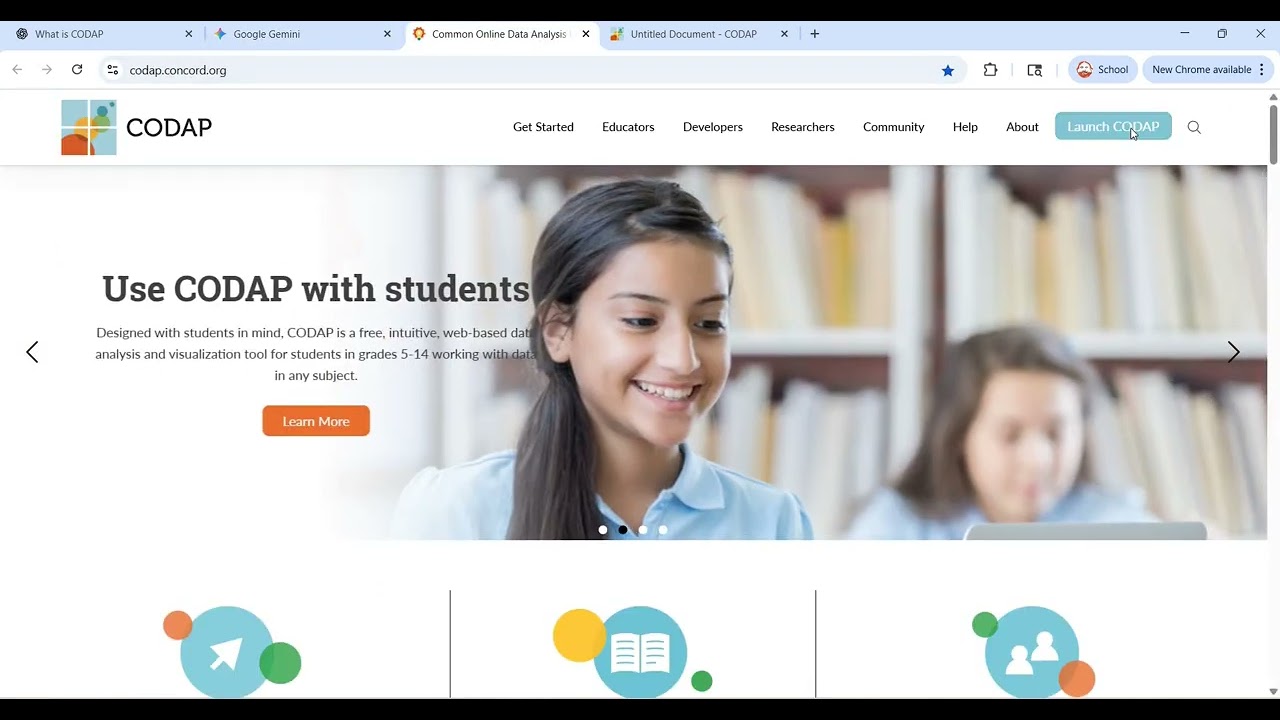Open the Get Started menu
Viewport: 1280px width, 720px height.
click(x=543, y=127)
